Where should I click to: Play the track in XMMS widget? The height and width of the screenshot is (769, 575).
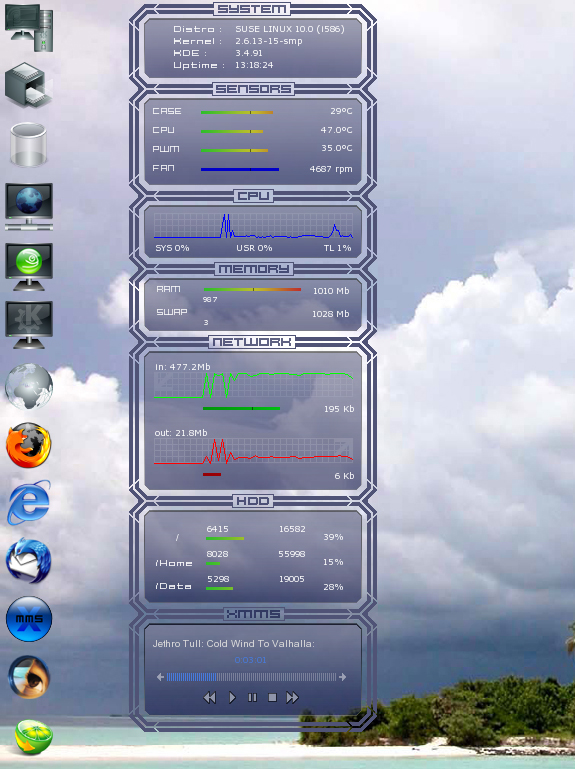[x=232, y=697]
